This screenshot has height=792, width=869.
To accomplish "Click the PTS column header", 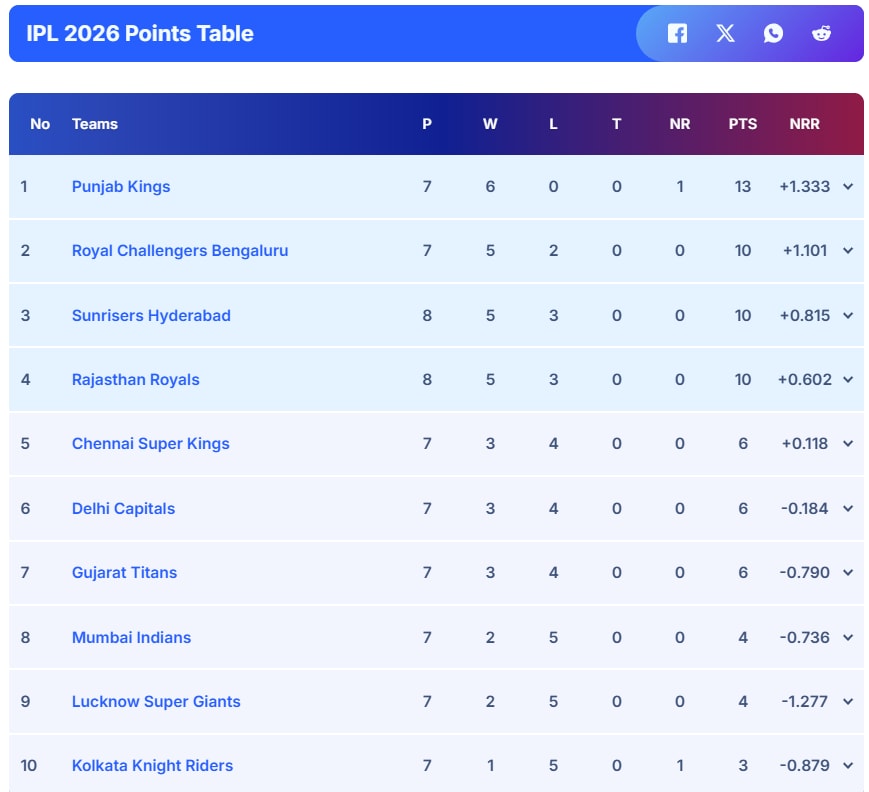I will click(742, 124).
